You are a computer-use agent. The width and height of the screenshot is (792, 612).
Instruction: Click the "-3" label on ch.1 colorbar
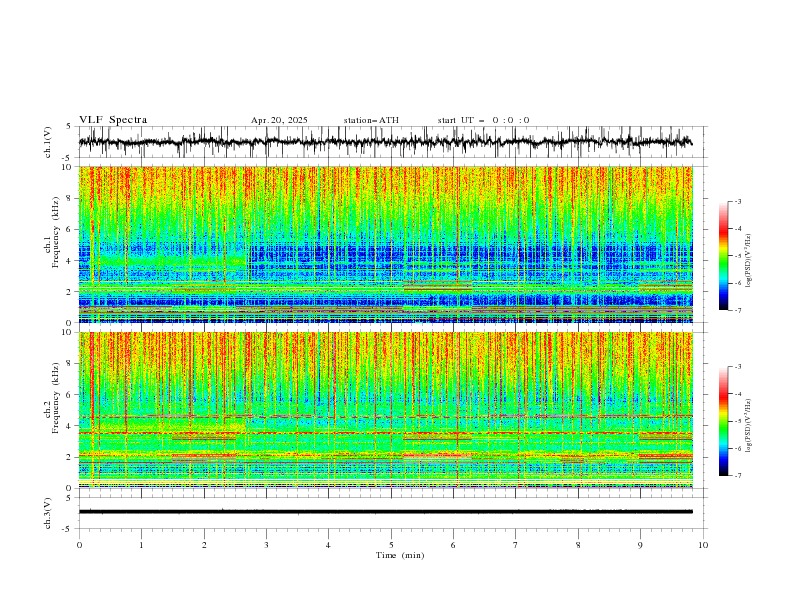click(737, 202)
